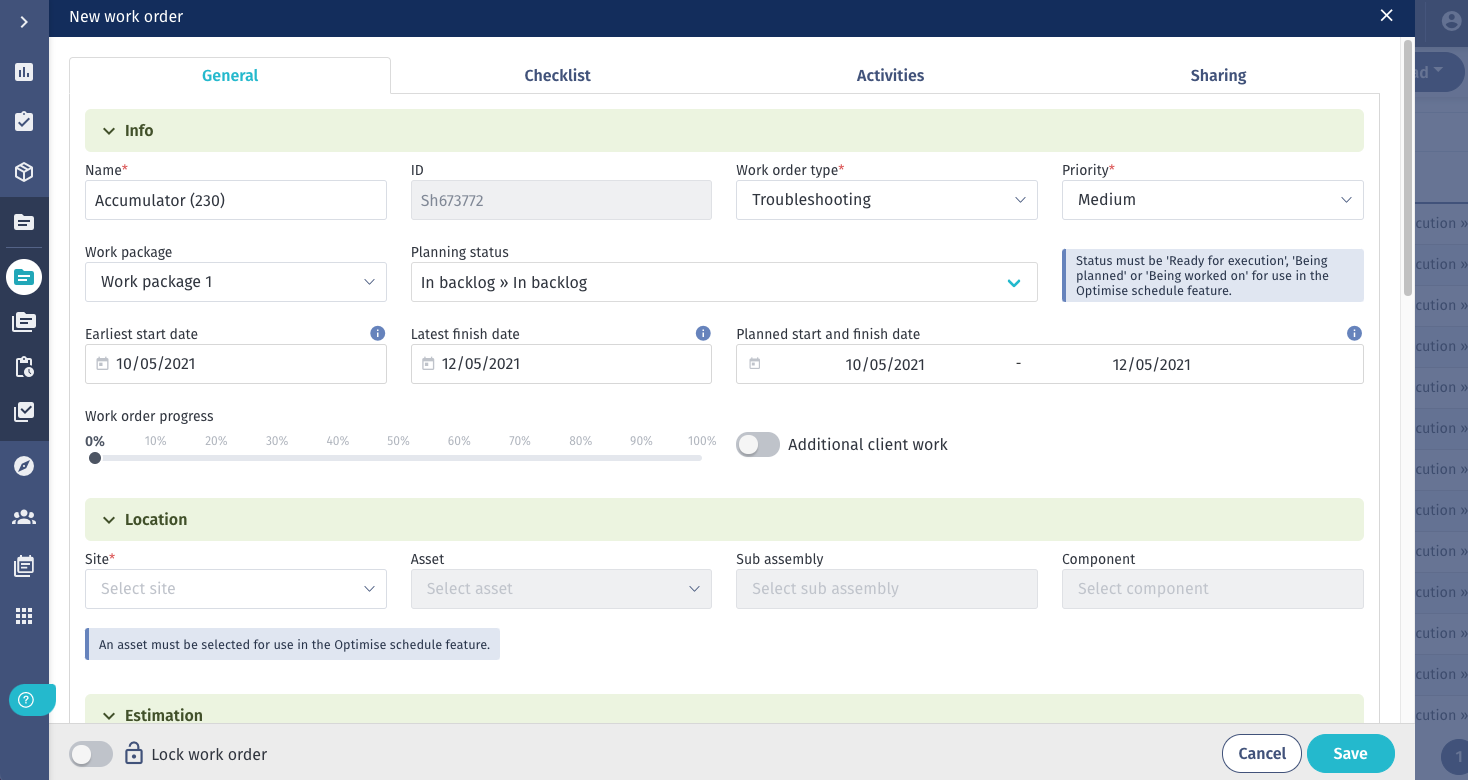Screen dimensions: 1468x780
Task: Click the Select component field
Action: pos(1212,589)
